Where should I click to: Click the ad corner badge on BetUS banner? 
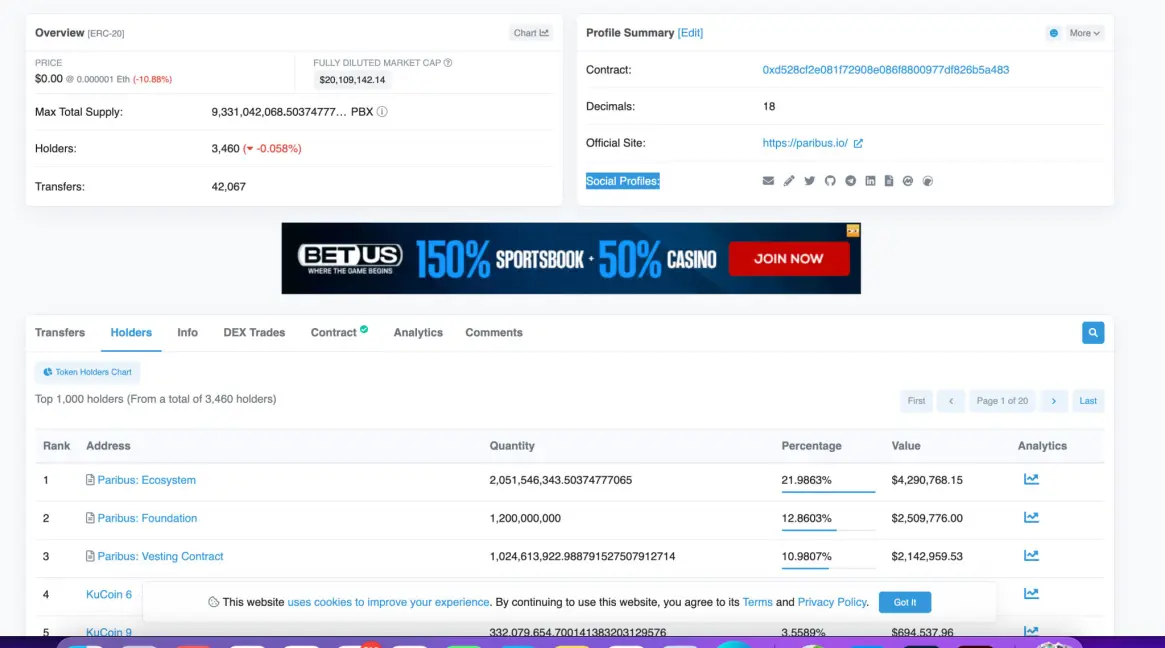[x=853, y=230]
